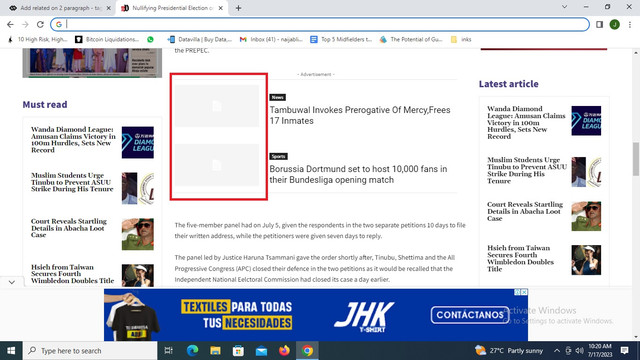Image resolution: width=640 pixels, height=360 pixels.
Task: Switch to Add related on 2 paragraph tab
Action: 59,8
